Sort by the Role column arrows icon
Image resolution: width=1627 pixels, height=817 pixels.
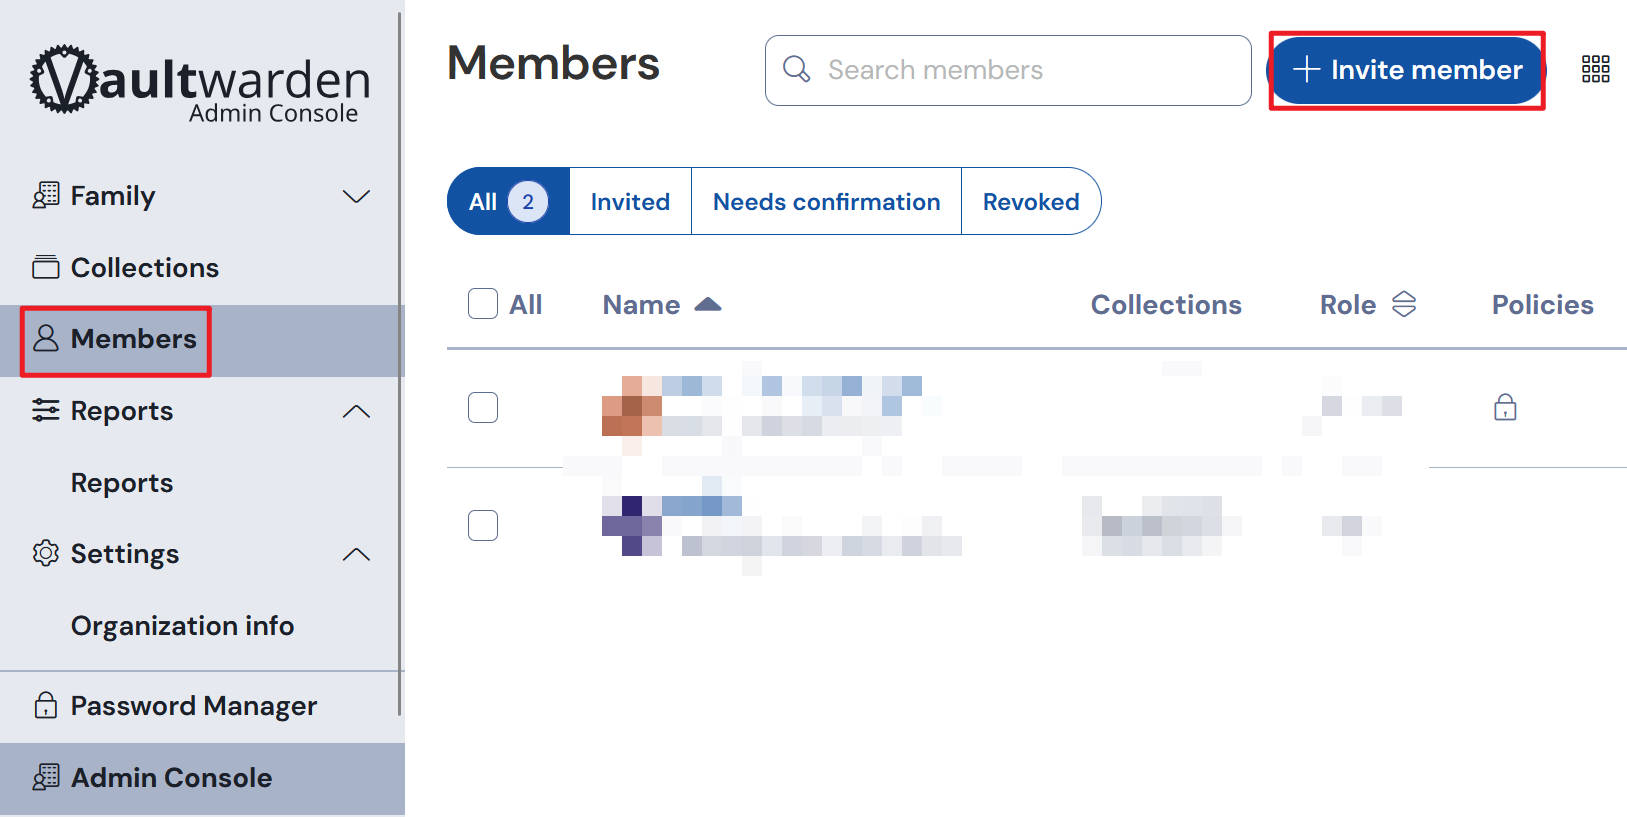click(x=1404, y=304)
